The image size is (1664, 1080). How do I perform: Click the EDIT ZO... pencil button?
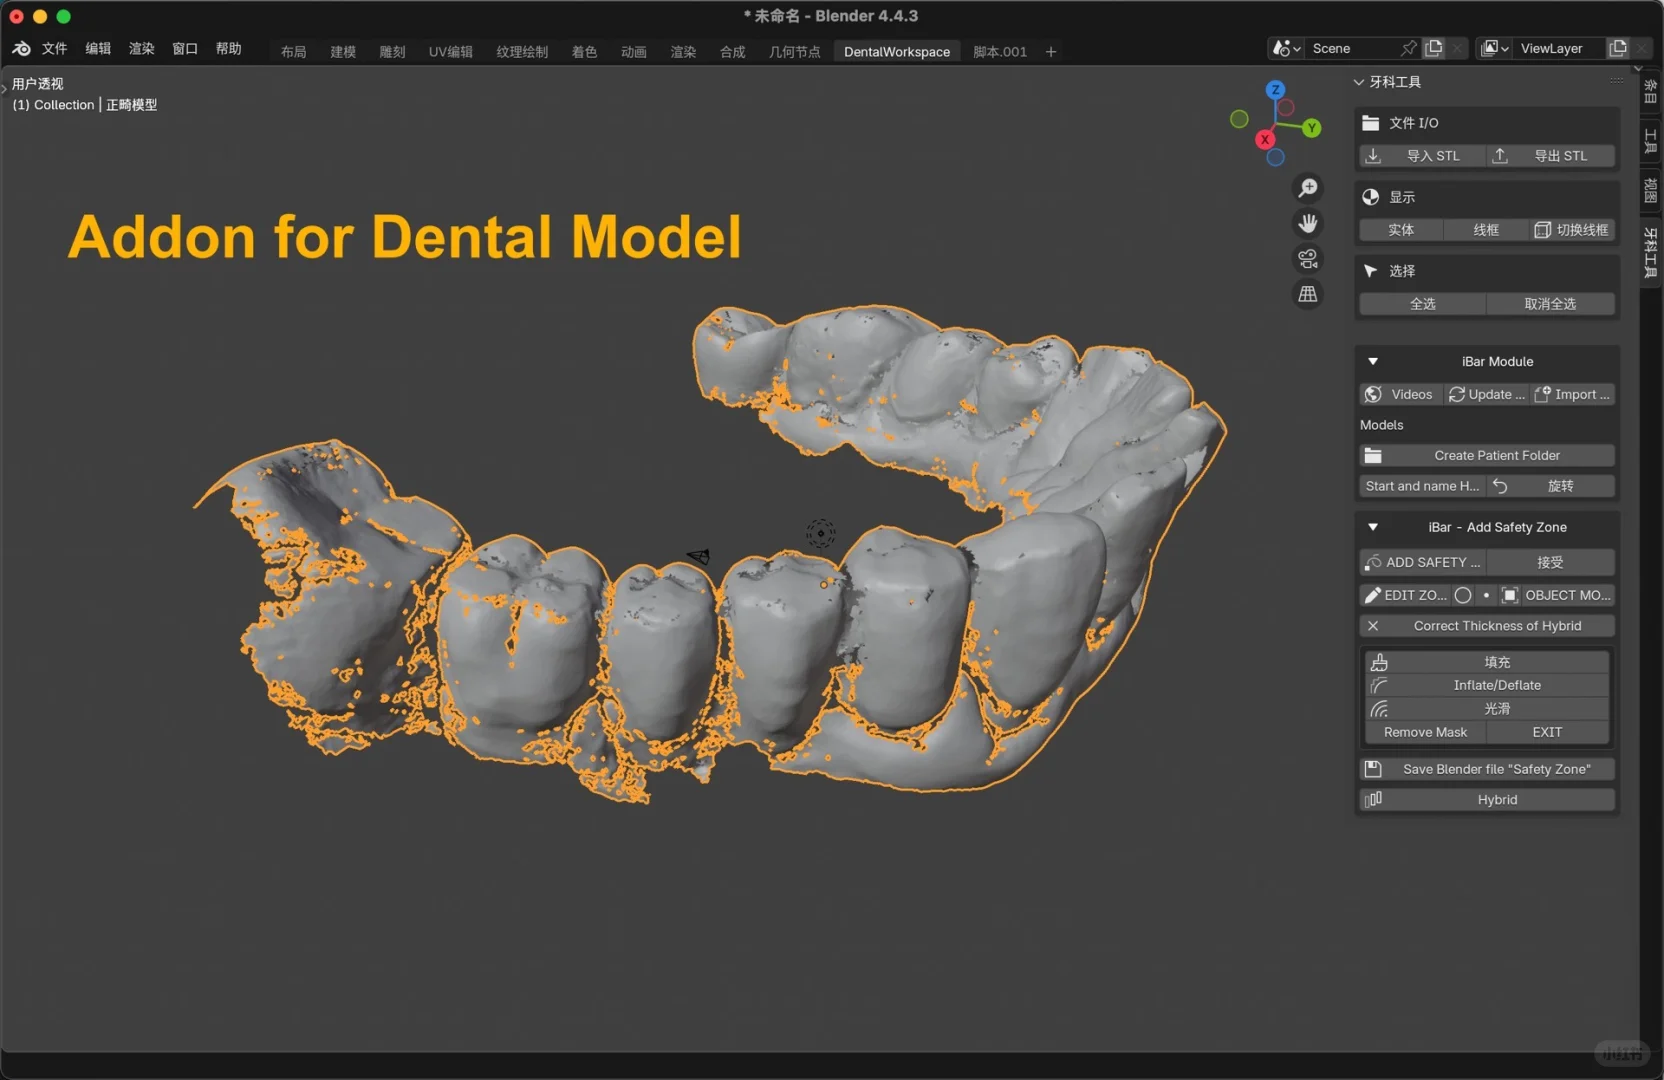1405,596
